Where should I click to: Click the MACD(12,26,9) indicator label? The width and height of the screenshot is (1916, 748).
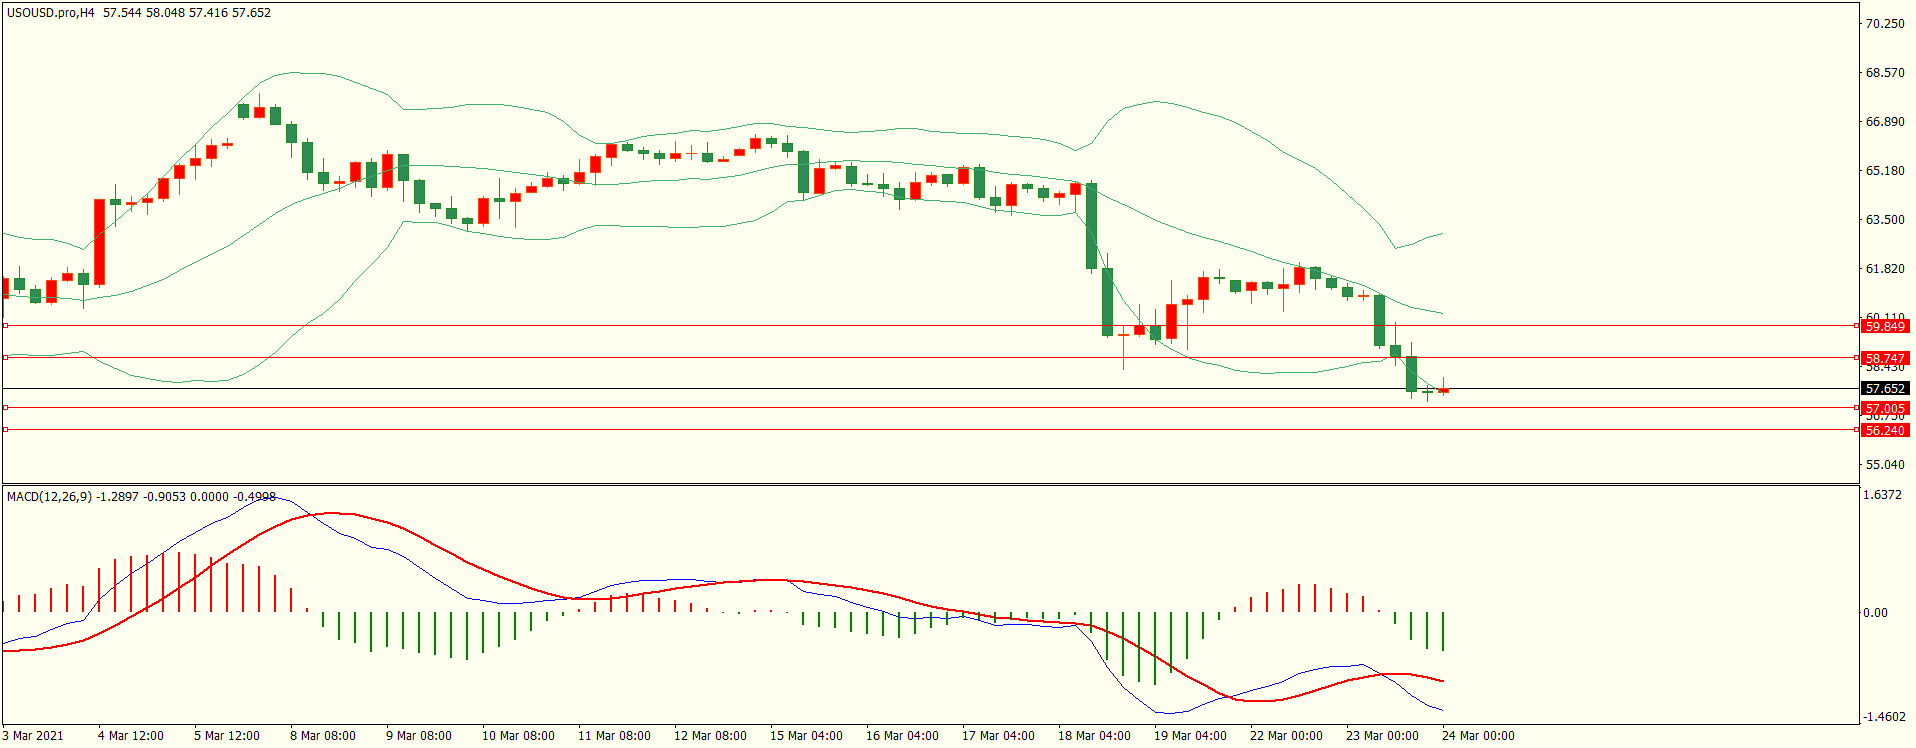coord(49,497)
